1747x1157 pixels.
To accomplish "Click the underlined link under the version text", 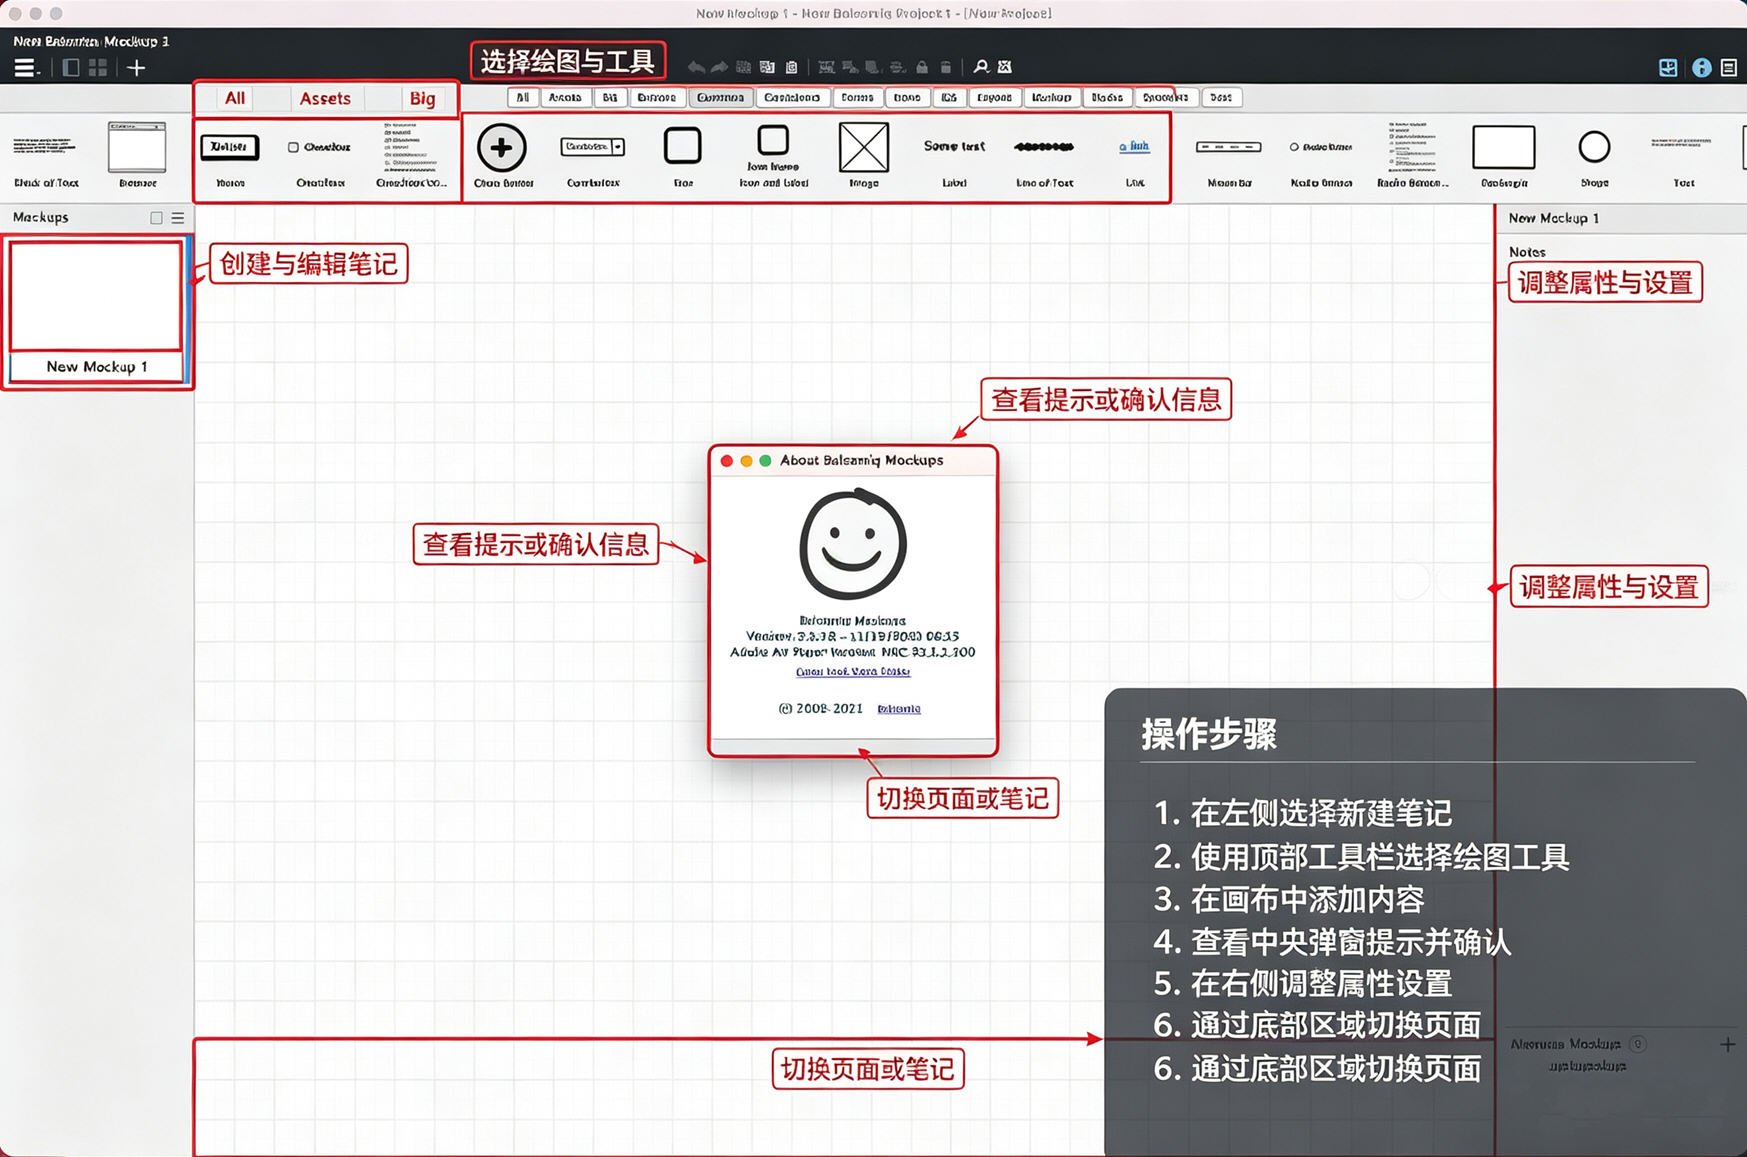I will (853, 672).
